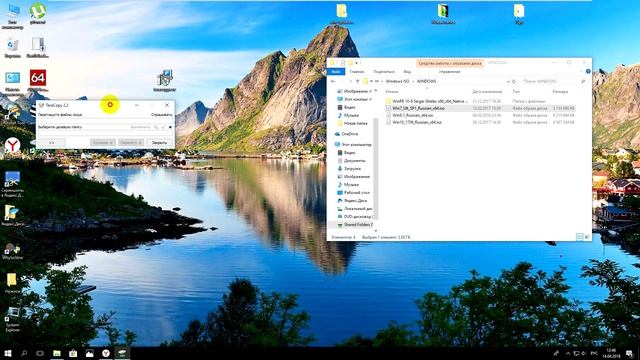Click Properties icon in quick access toolbar
This screenshot has height=360, width=640.
[343, 62]
